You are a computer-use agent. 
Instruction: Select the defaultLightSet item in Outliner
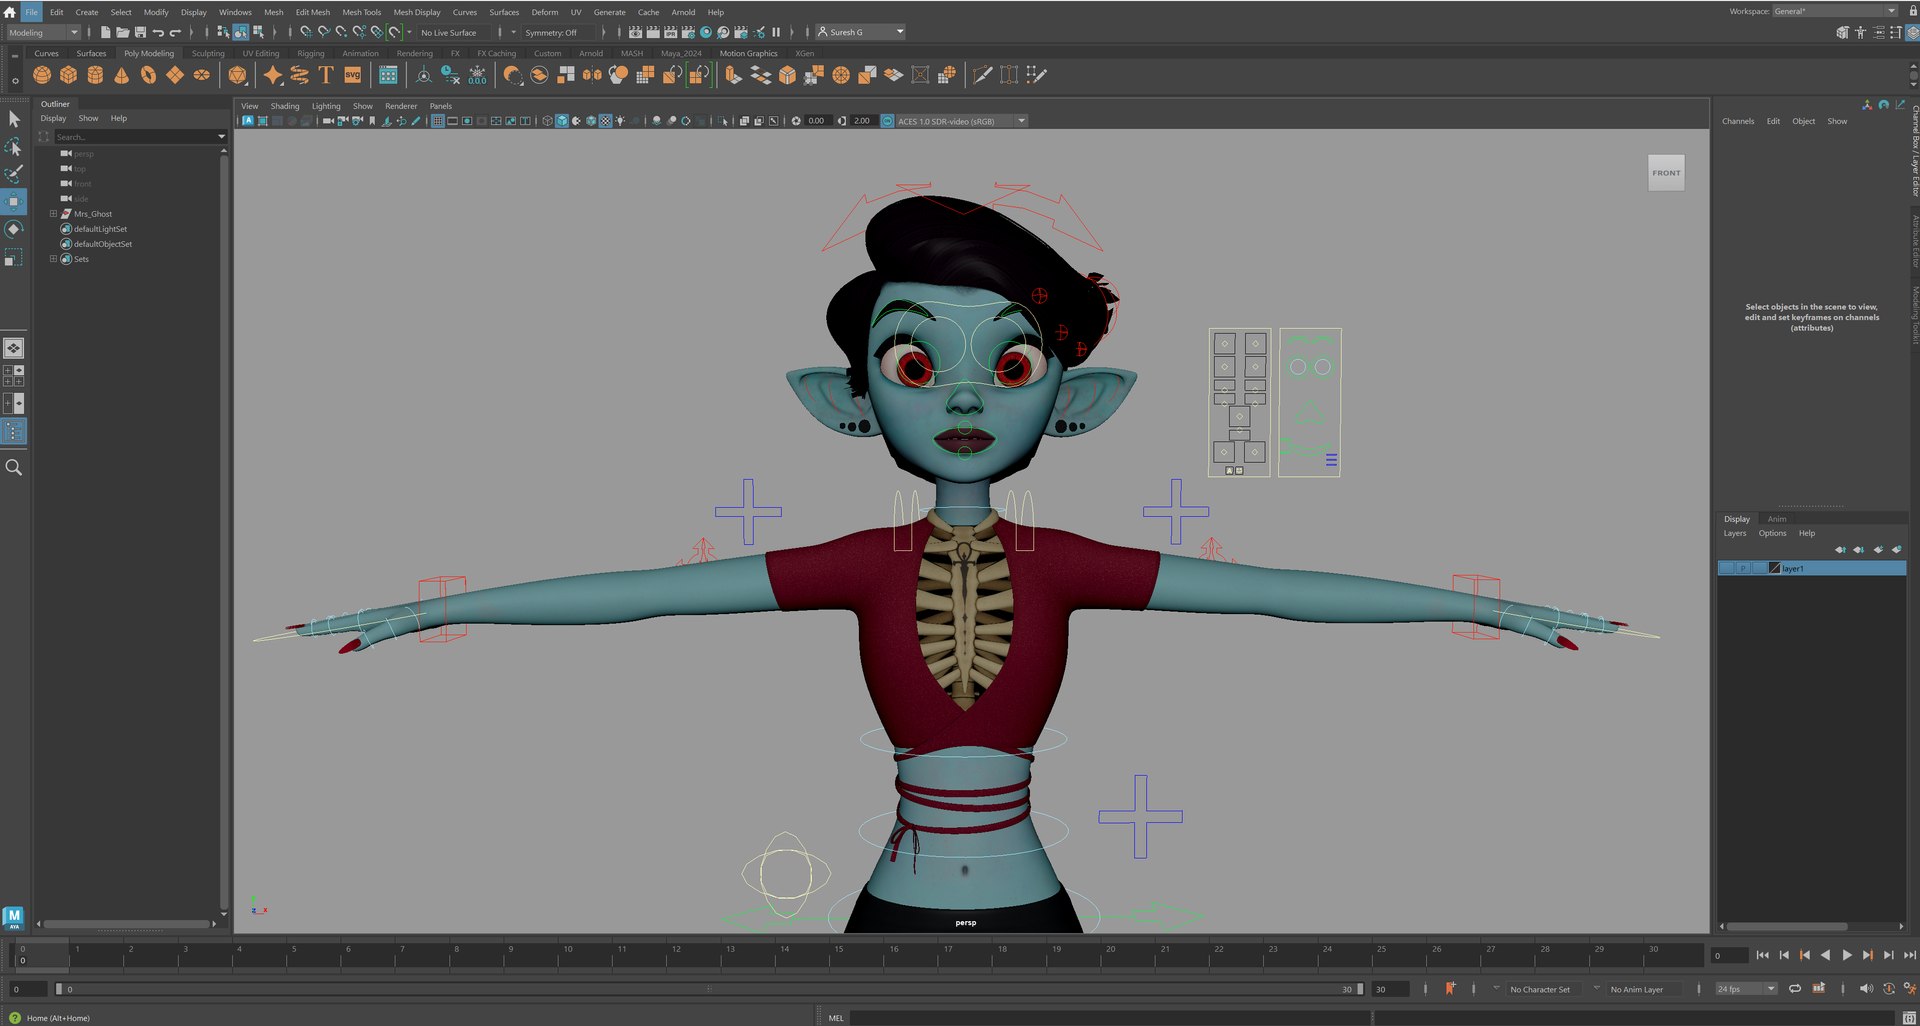click(x=100, y=229)
